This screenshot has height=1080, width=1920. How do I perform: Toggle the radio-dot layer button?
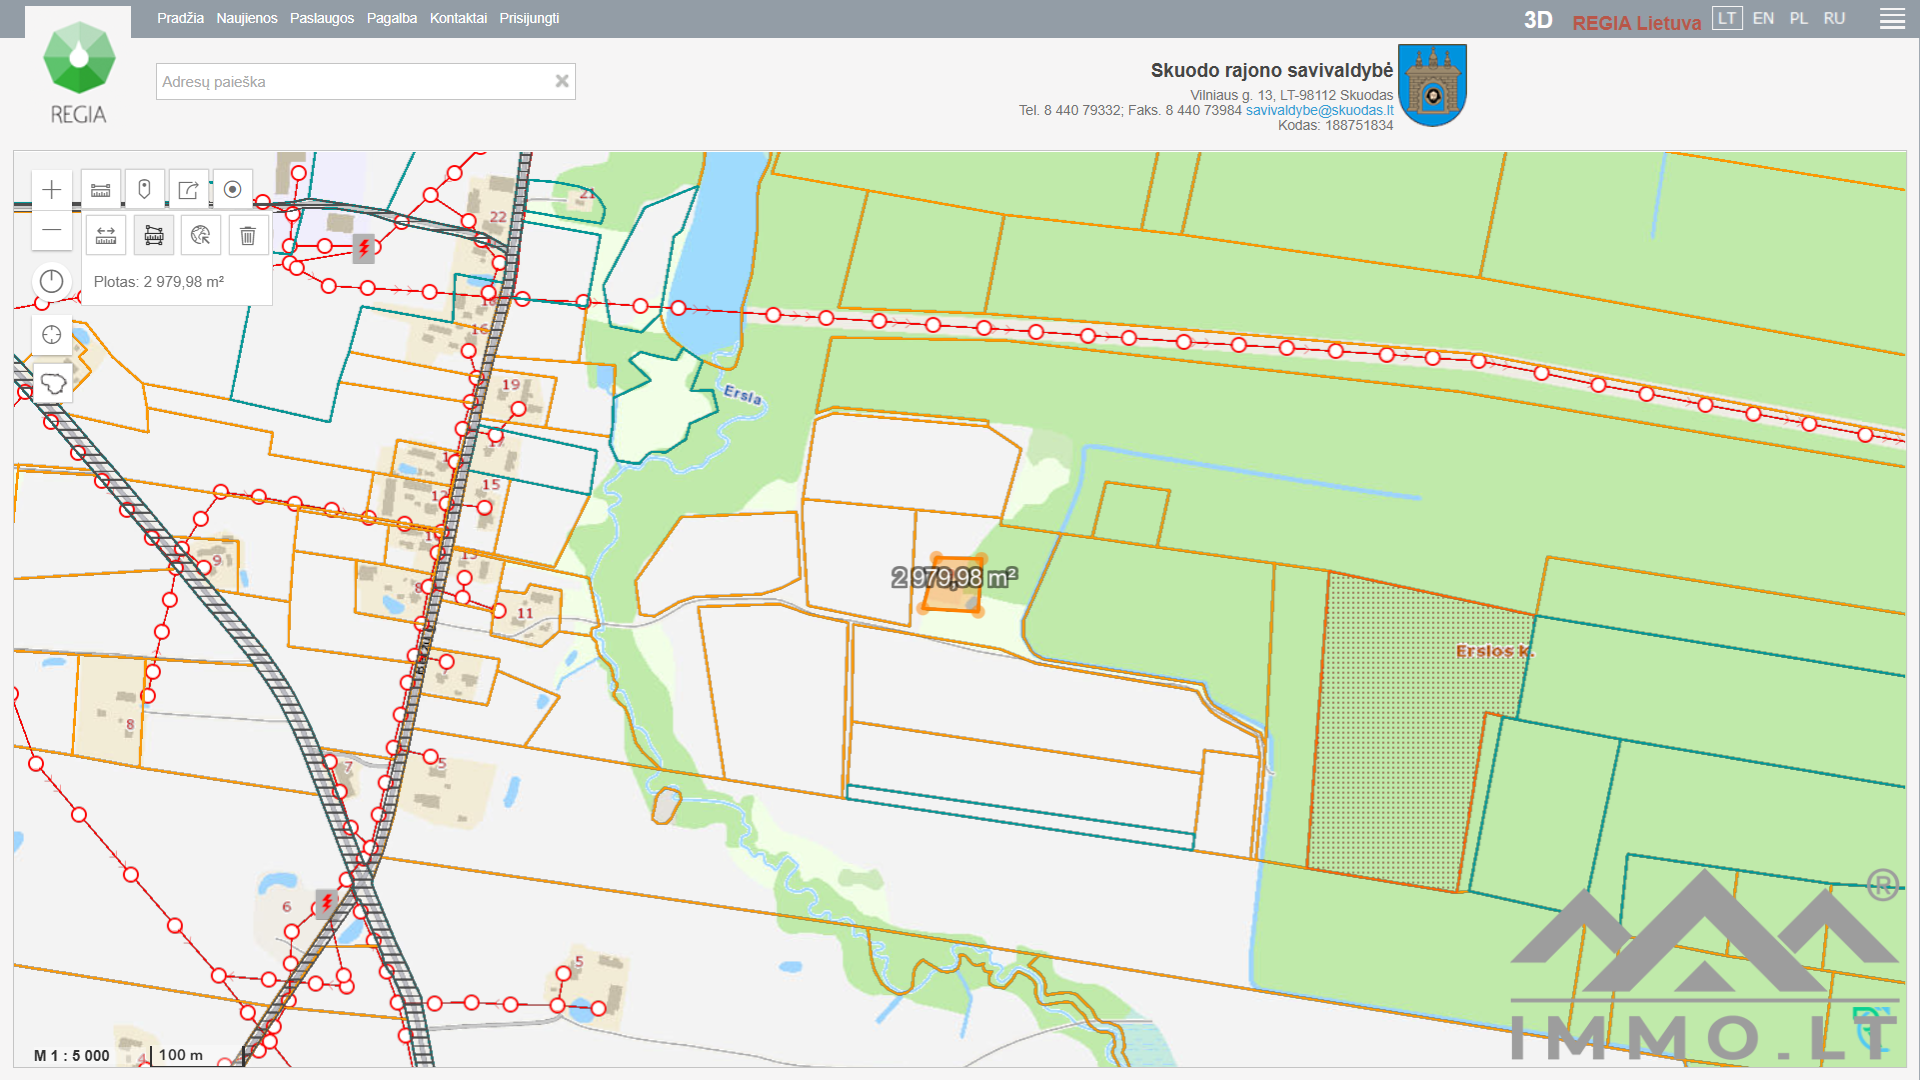tap(232, 190)
